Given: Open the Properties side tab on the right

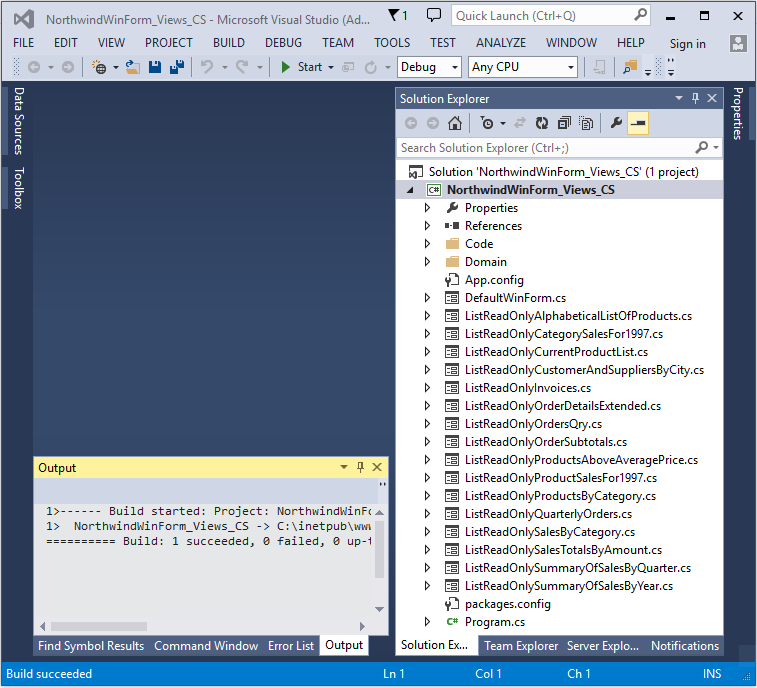Looking at the screenshot, I should pyautogui.click(x=738, y=113).
